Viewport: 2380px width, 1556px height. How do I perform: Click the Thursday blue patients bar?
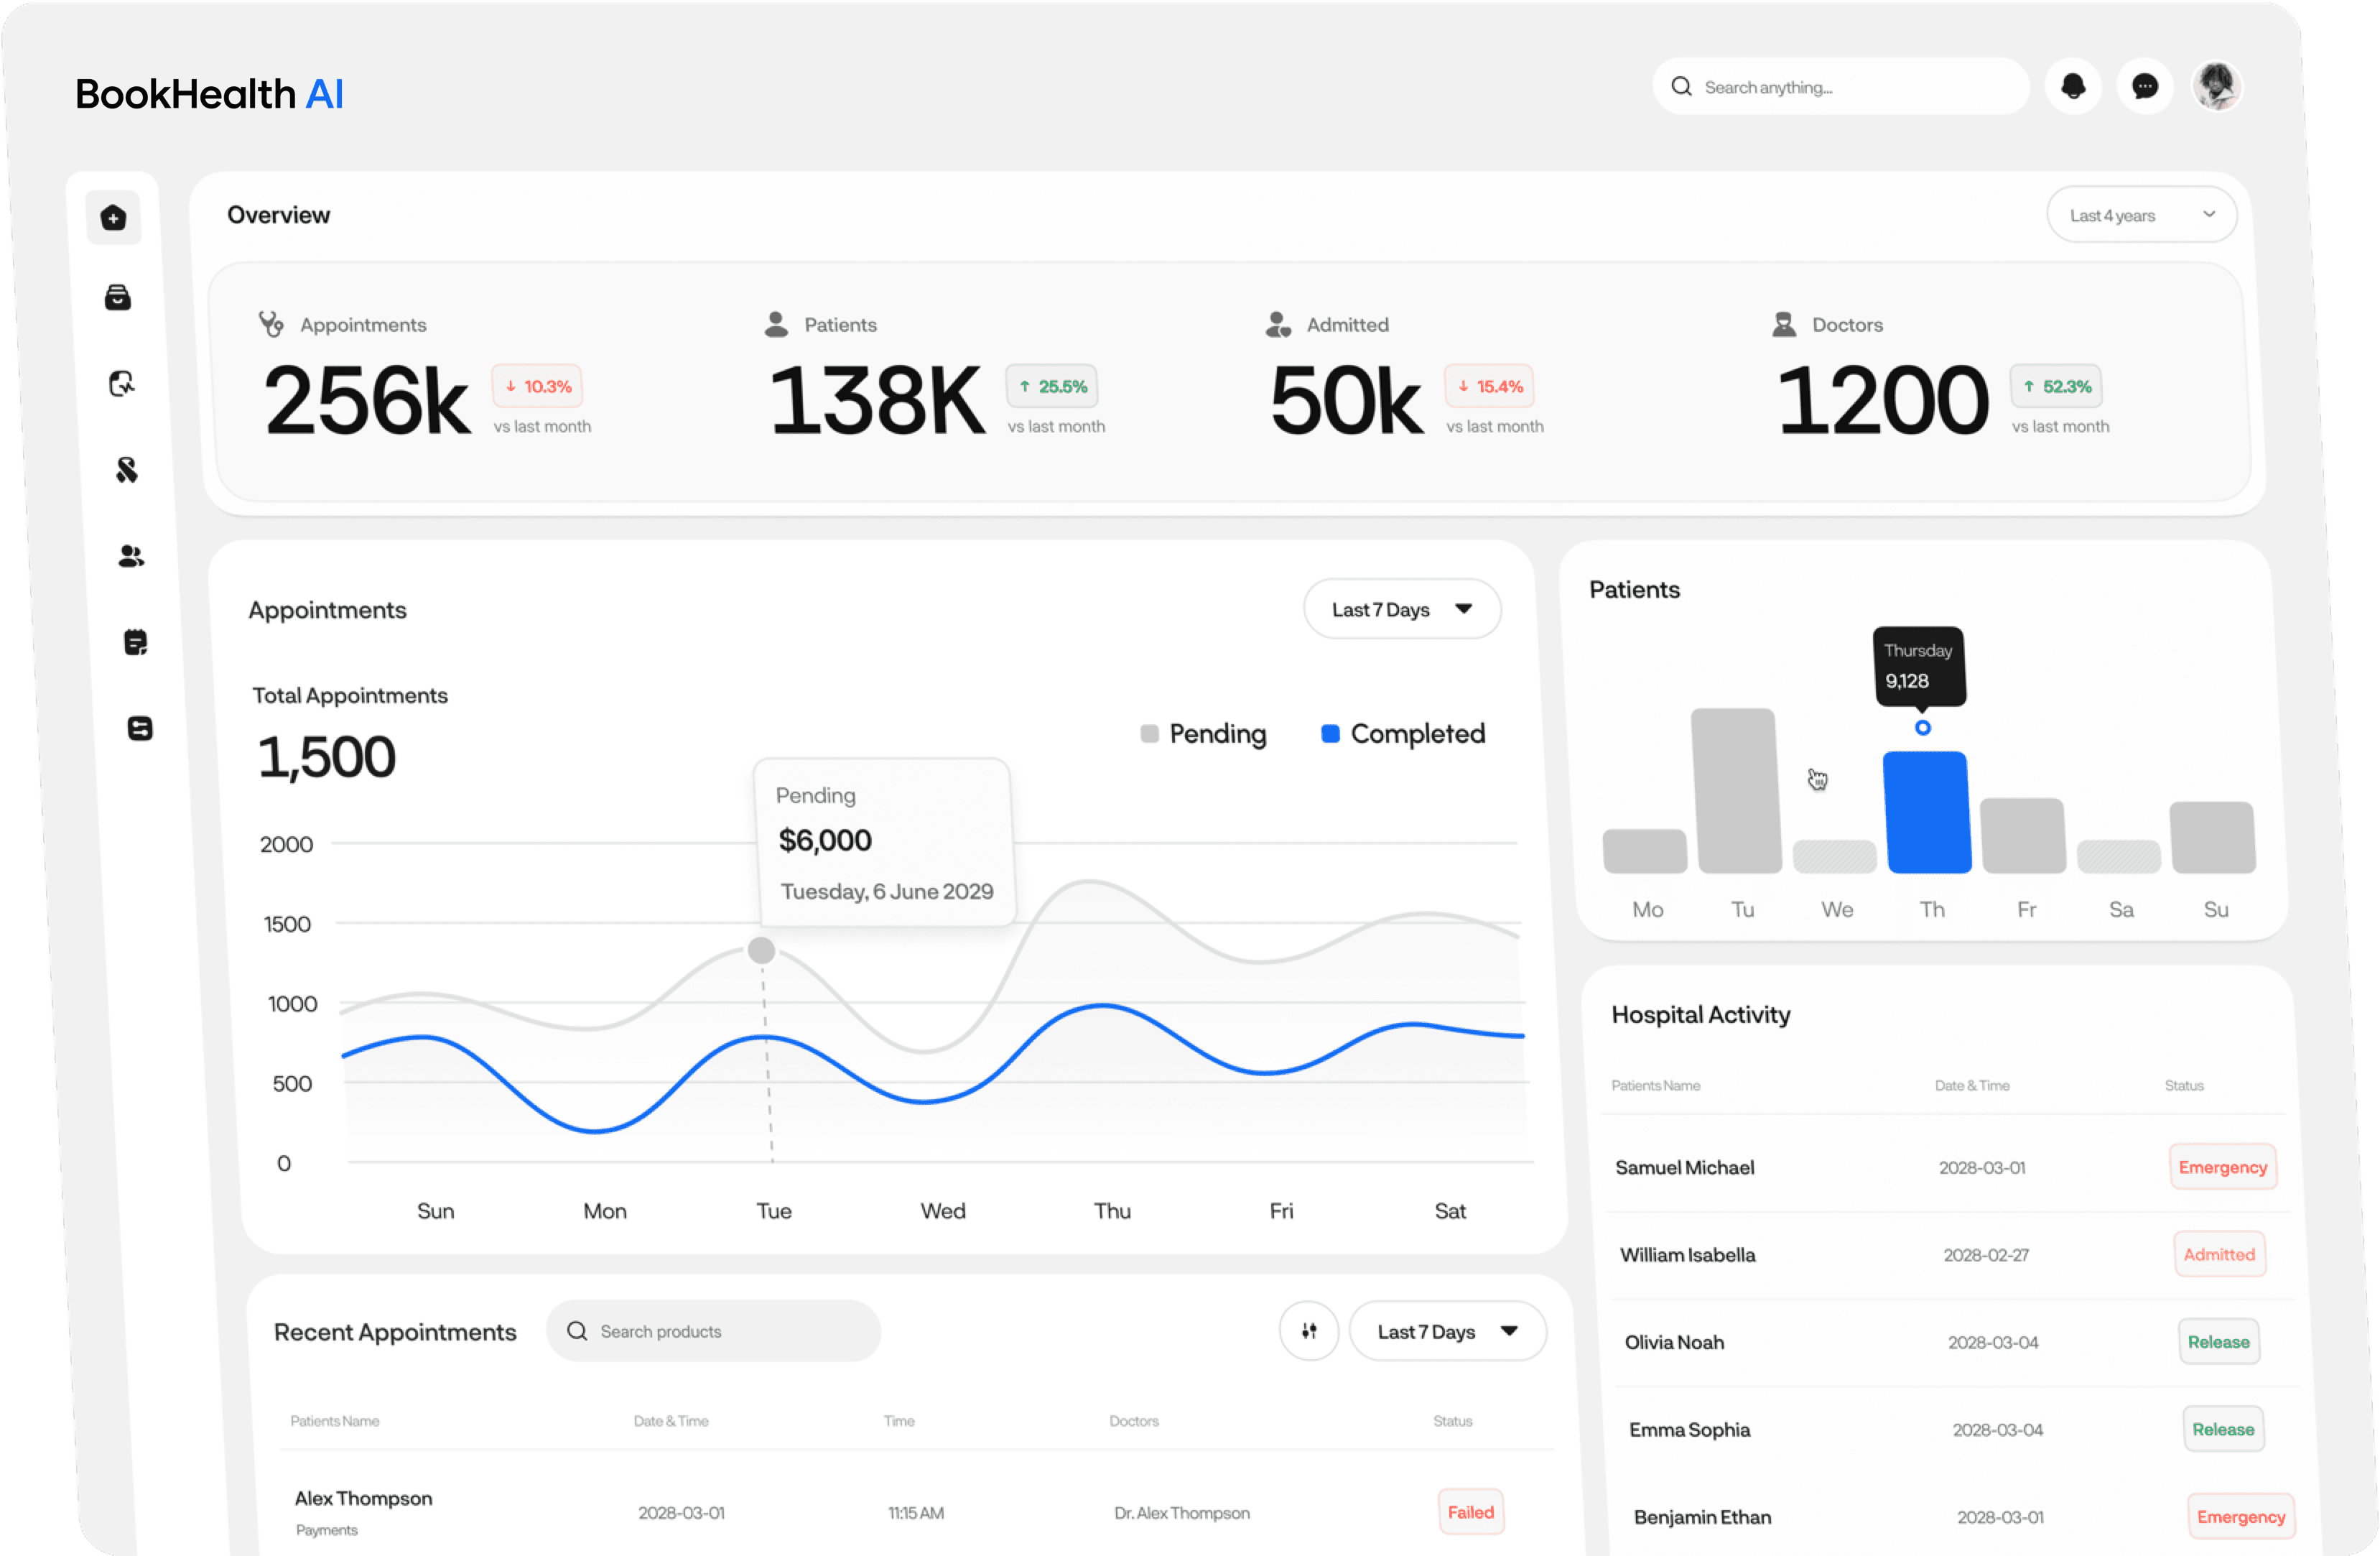[x=1927, y=812]
